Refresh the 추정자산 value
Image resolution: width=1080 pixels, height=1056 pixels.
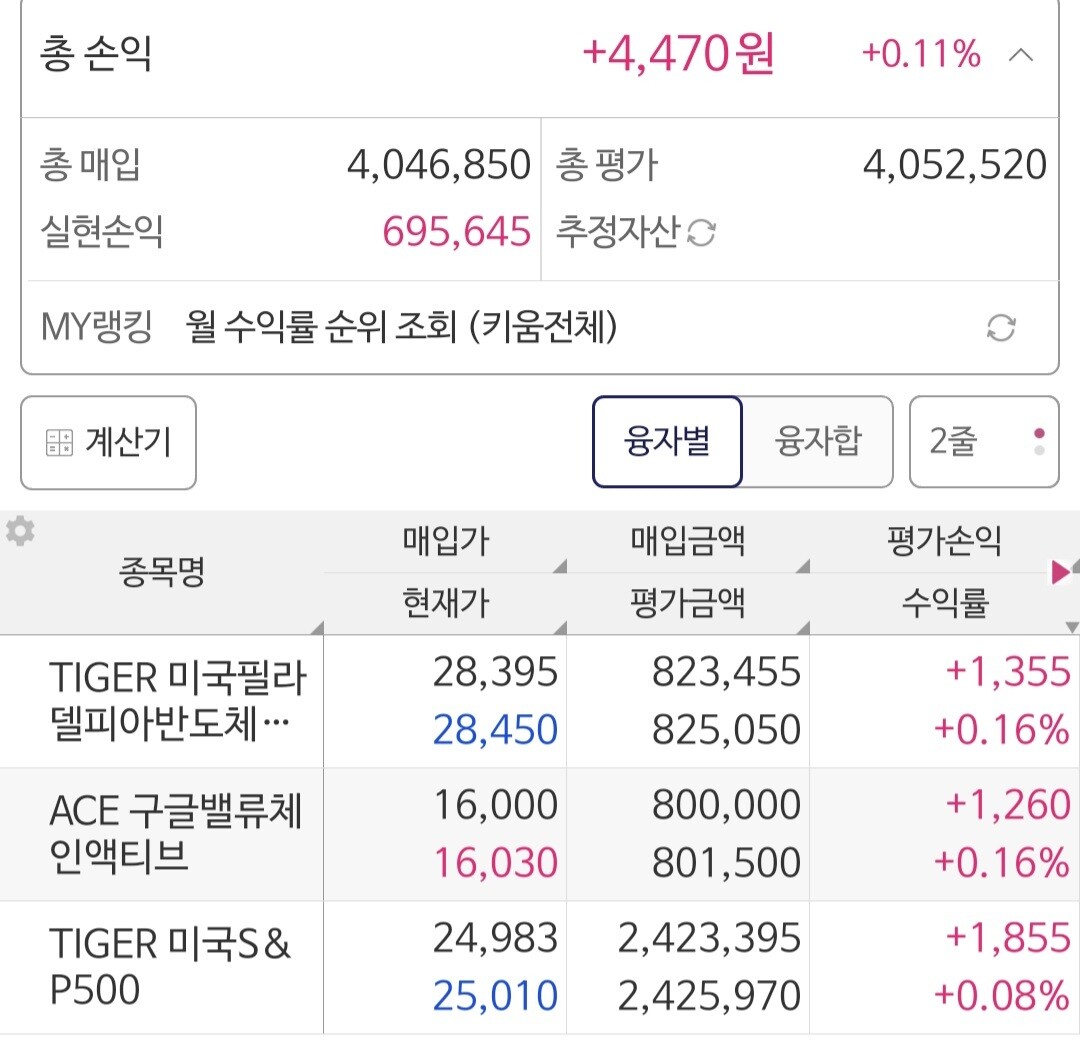click(x=702, y=233)
